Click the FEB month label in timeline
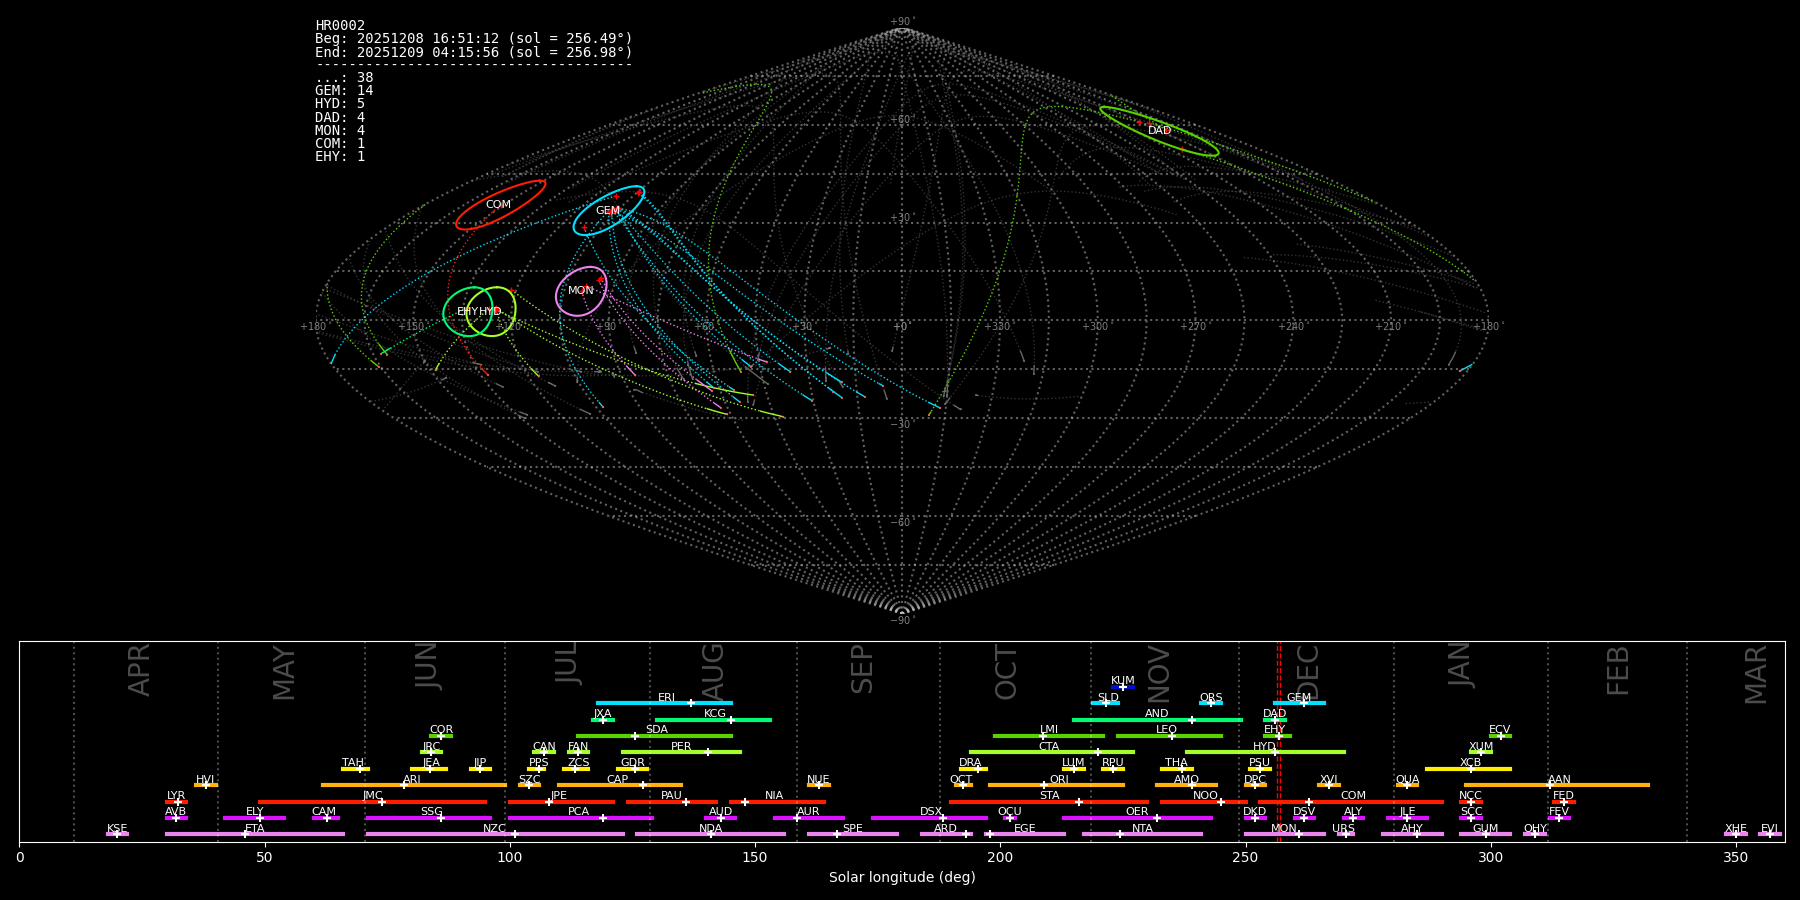Viewport: 1800px width, 900px height. (1617, 671)
